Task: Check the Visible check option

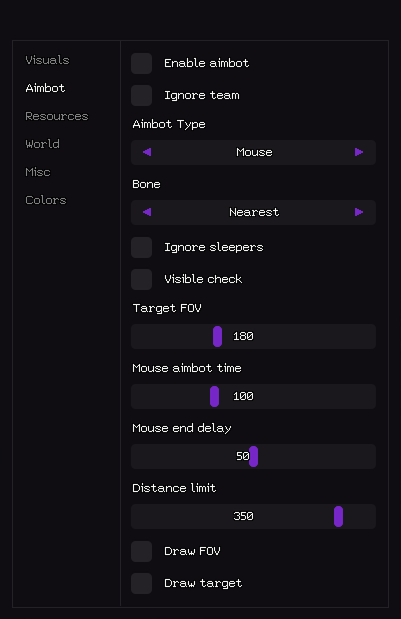Action: tap(142, 279)
